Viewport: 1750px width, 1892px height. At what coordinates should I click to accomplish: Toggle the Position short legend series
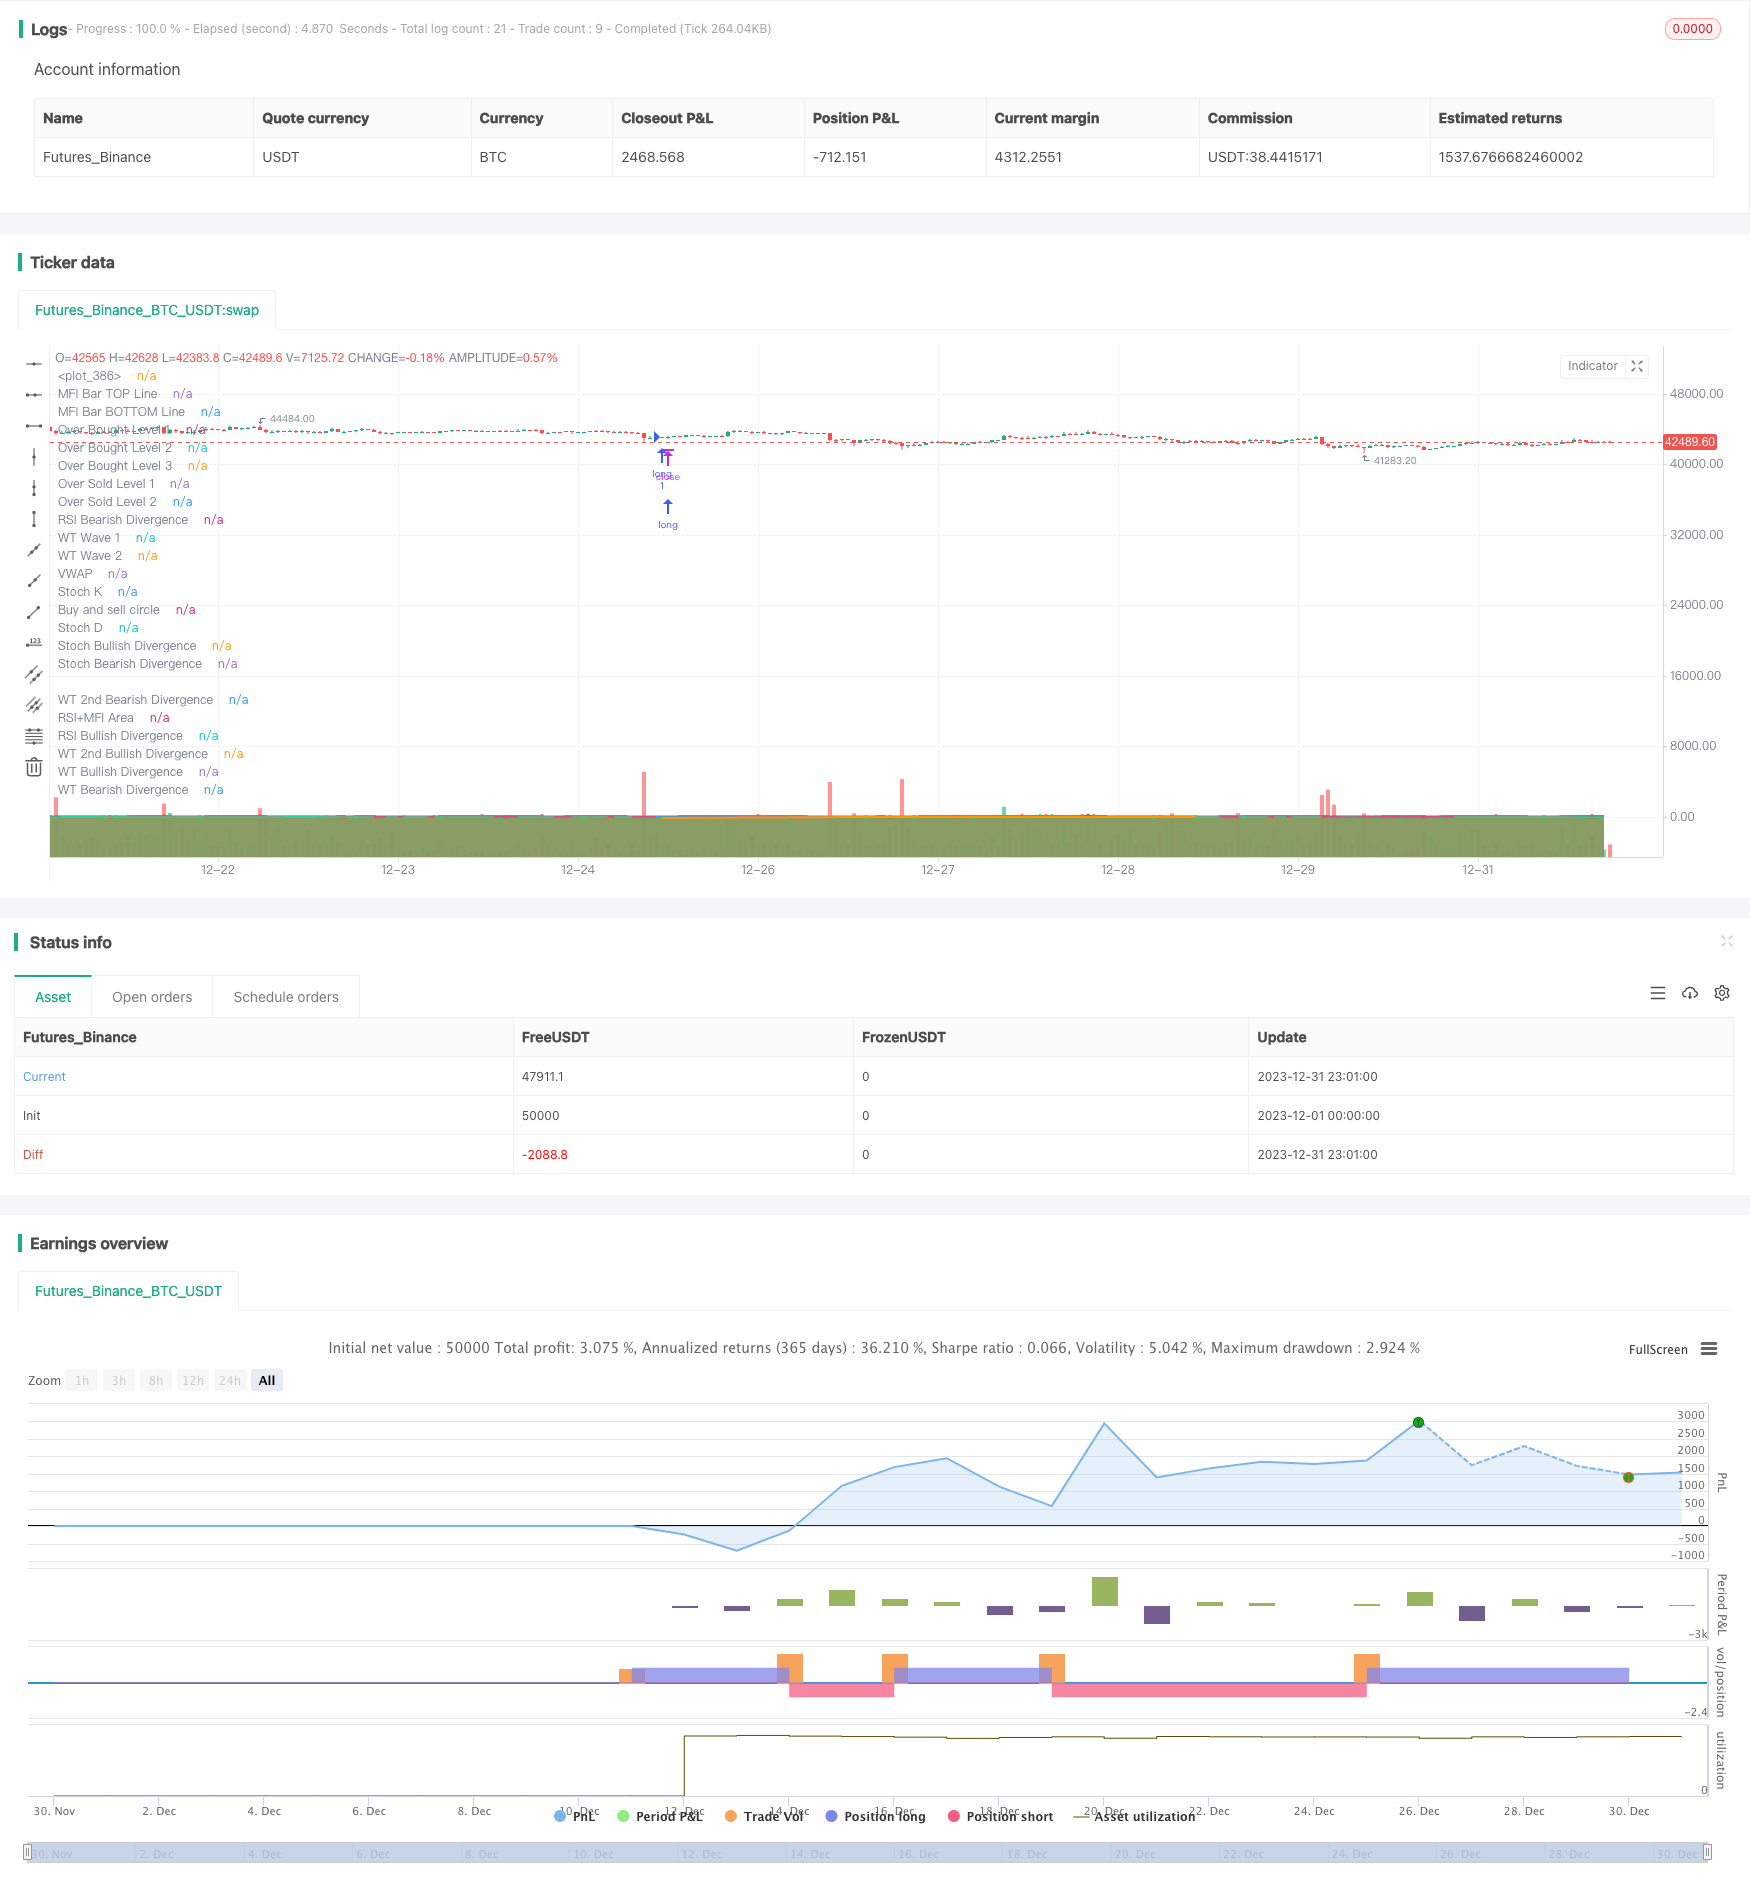(x=1000, y=1816)
